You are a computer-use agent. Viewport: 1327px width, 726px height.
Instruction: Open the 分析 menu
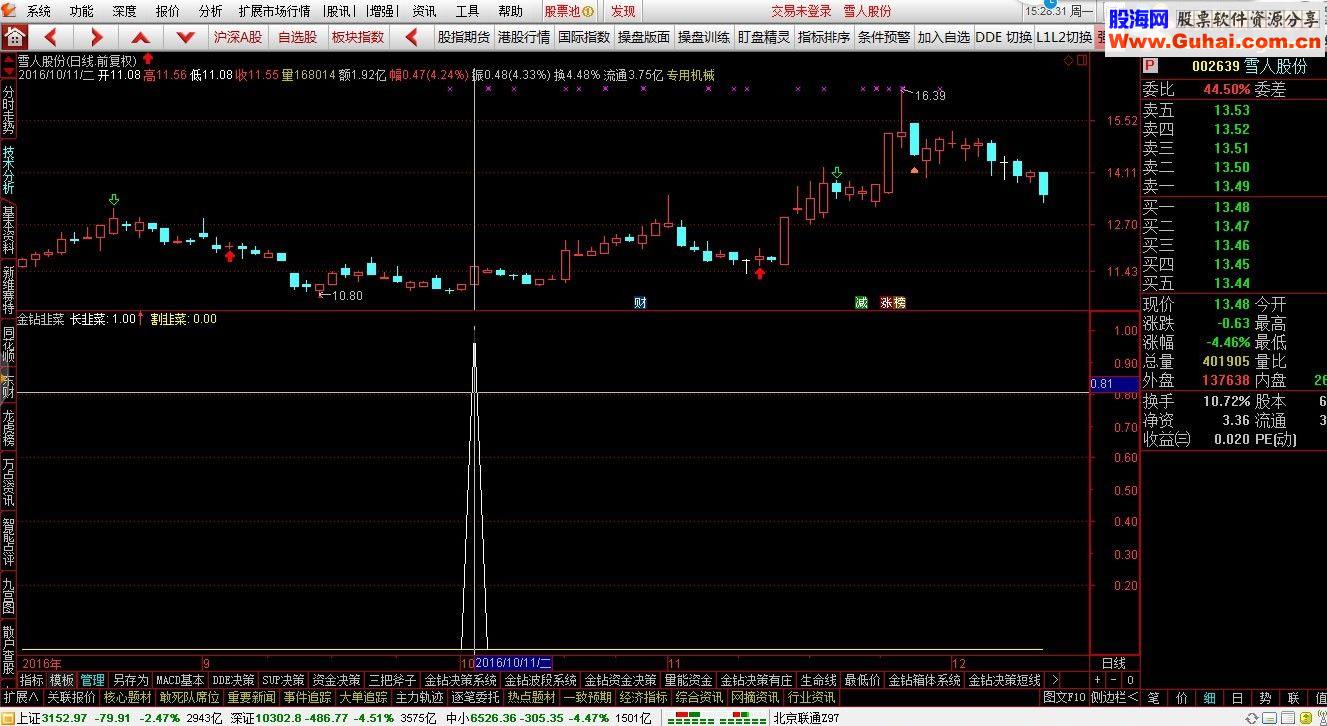tap(211, 12)
